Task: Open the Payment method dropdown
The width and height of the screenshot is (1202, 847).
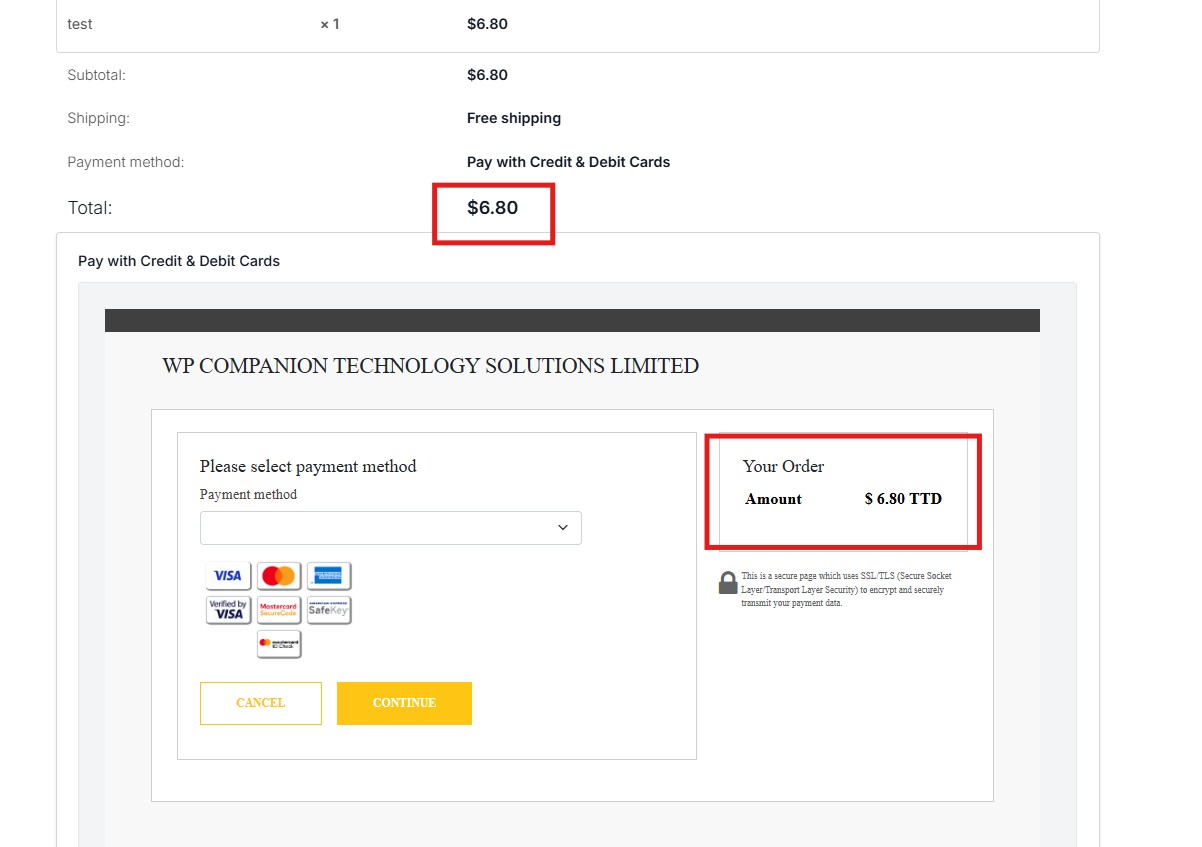Action: (x=390, y=528)
